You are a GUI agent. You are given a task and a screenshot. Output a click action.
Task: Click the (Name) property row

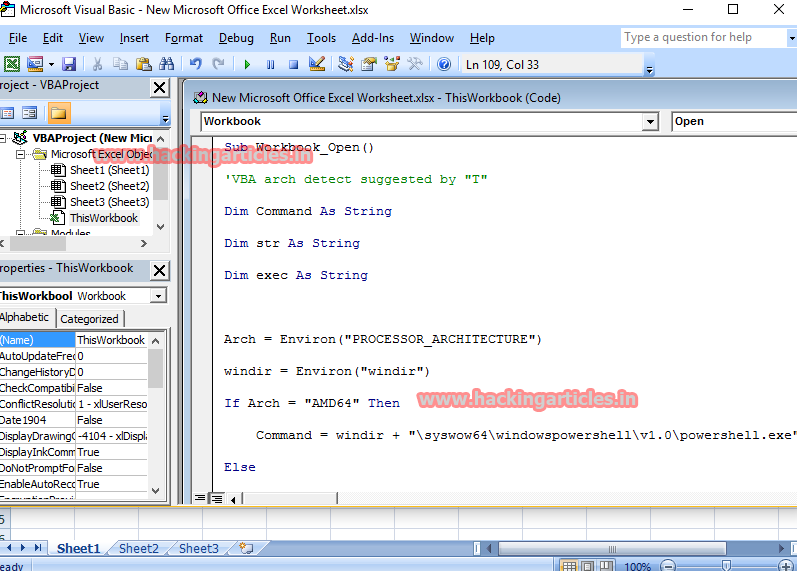pos(74,340)
